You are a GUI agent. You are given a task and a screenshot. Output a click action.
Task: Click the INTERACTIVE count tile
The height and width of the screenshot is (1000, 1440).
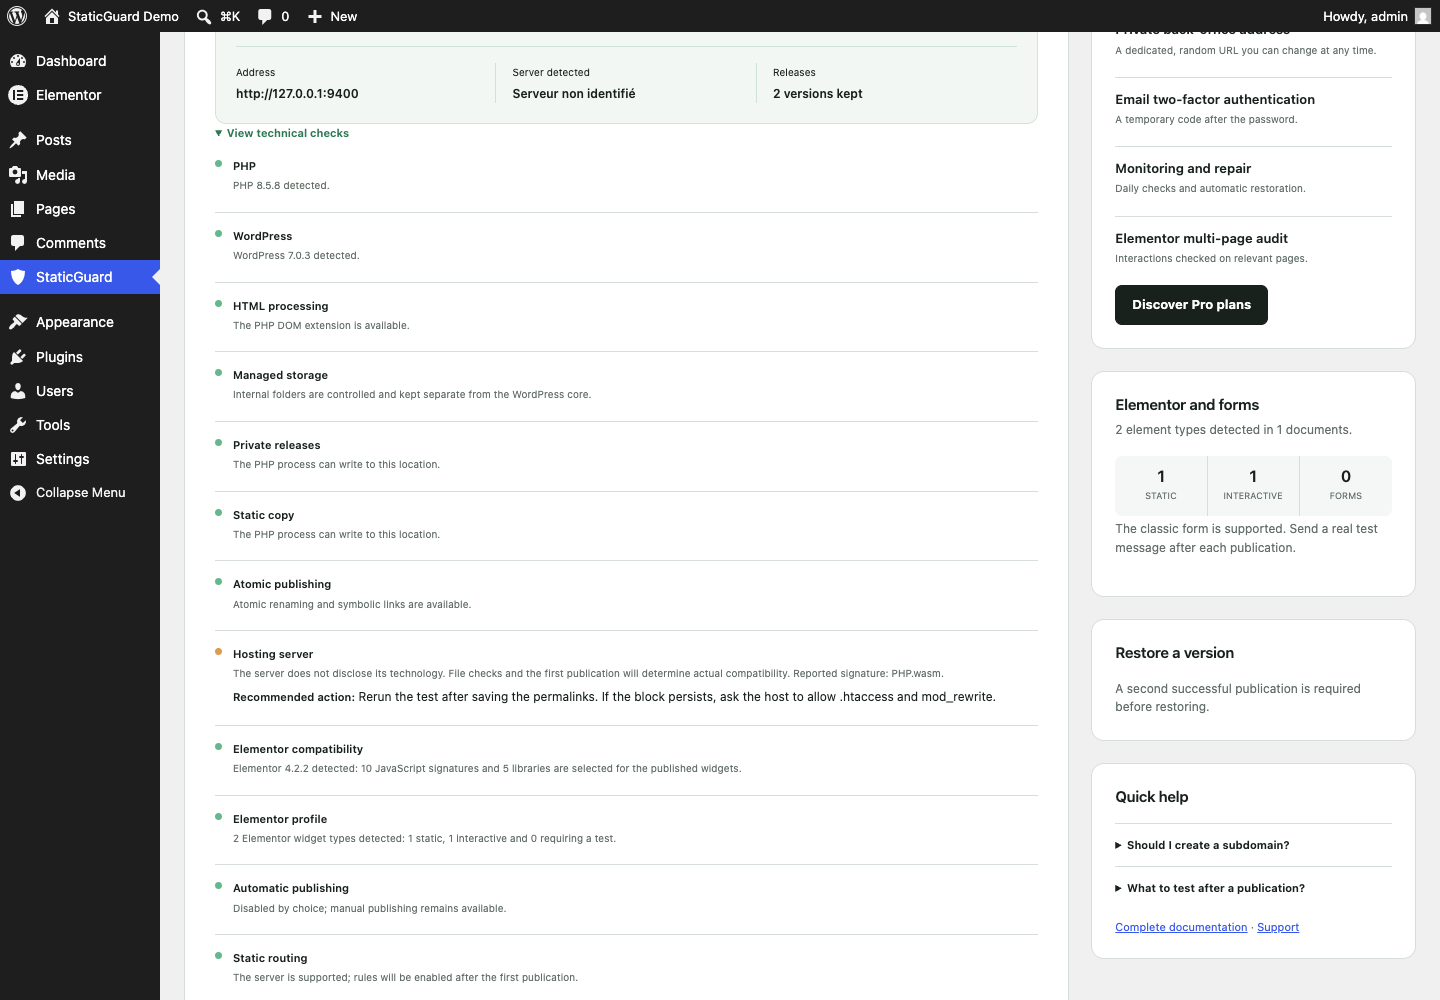click(x=1253, y=486)
